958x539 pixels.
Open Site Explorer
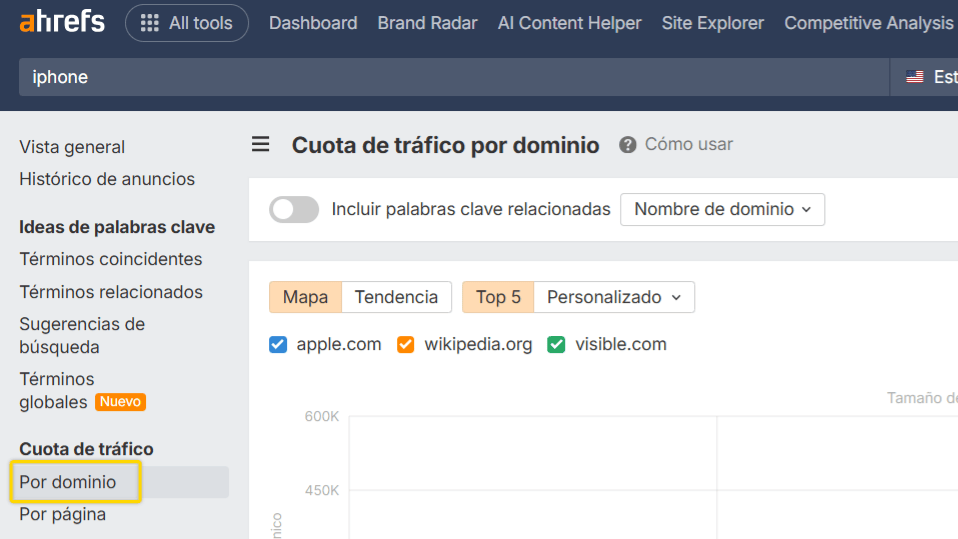(x=712, y=23)
